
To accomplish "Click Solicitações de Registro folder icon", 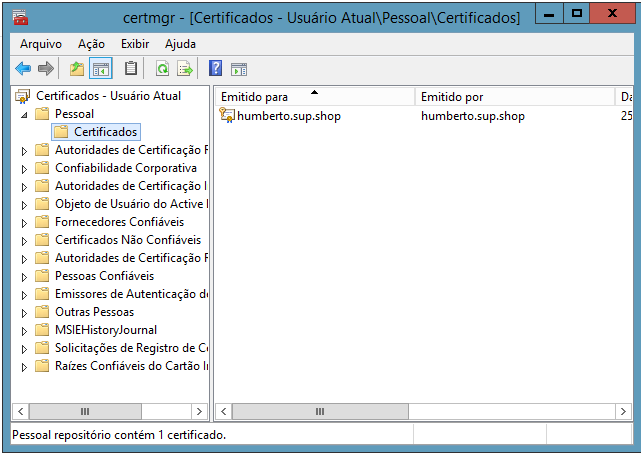I will point(42,347).
